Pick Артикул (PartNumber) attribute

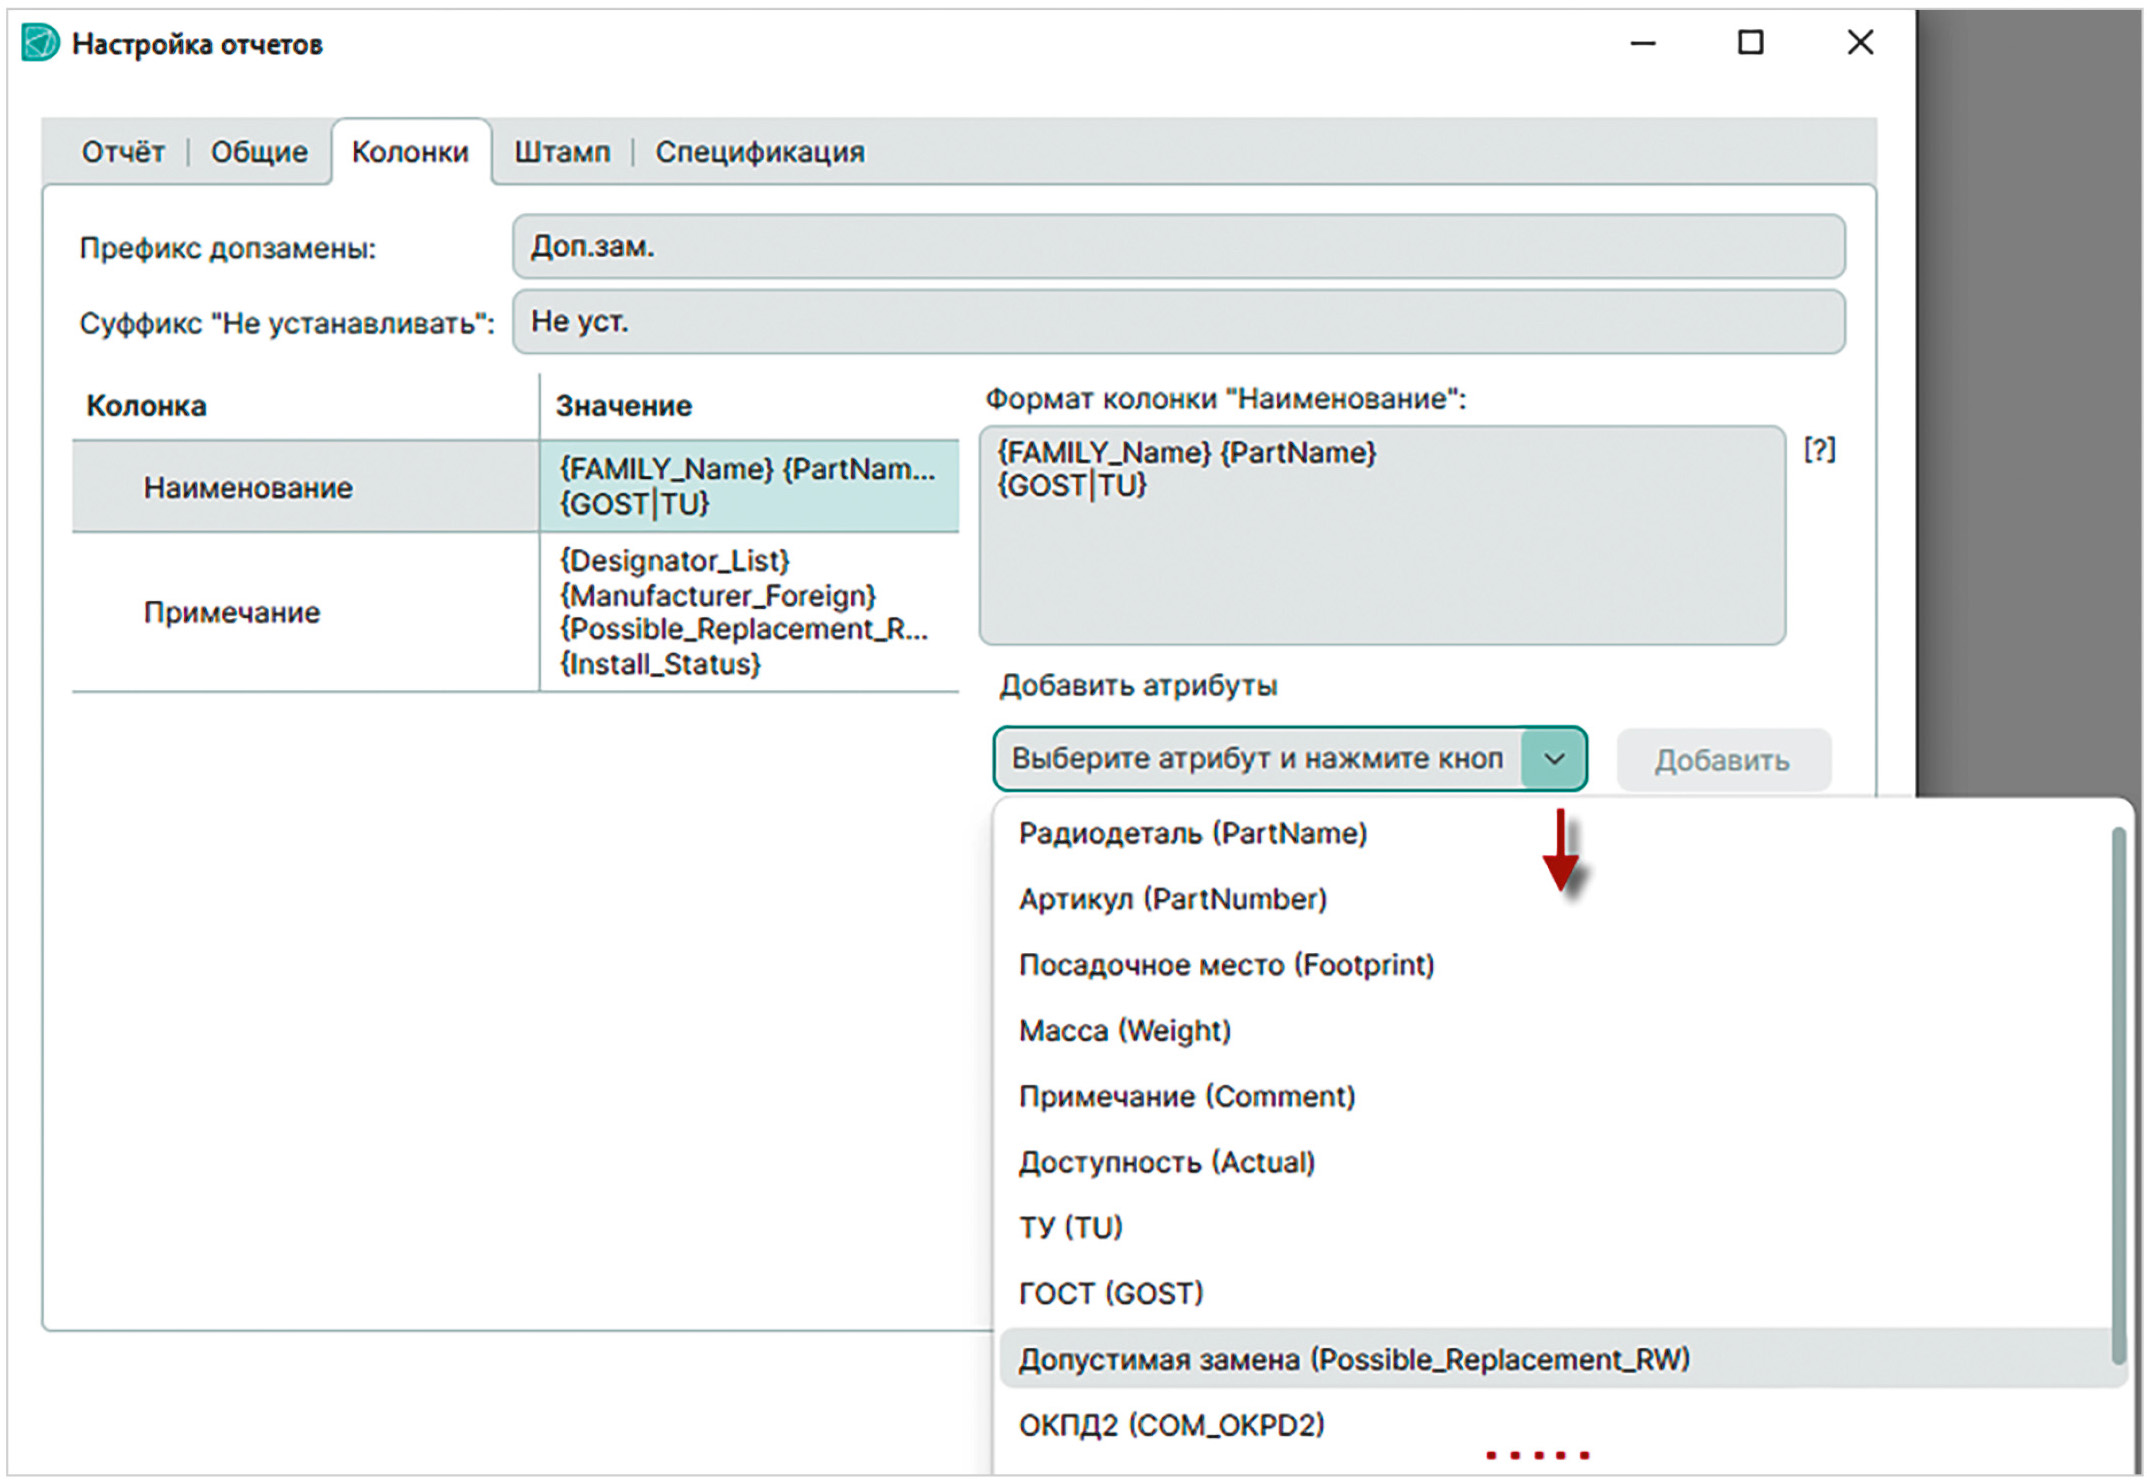click(x=1172, y=899)
